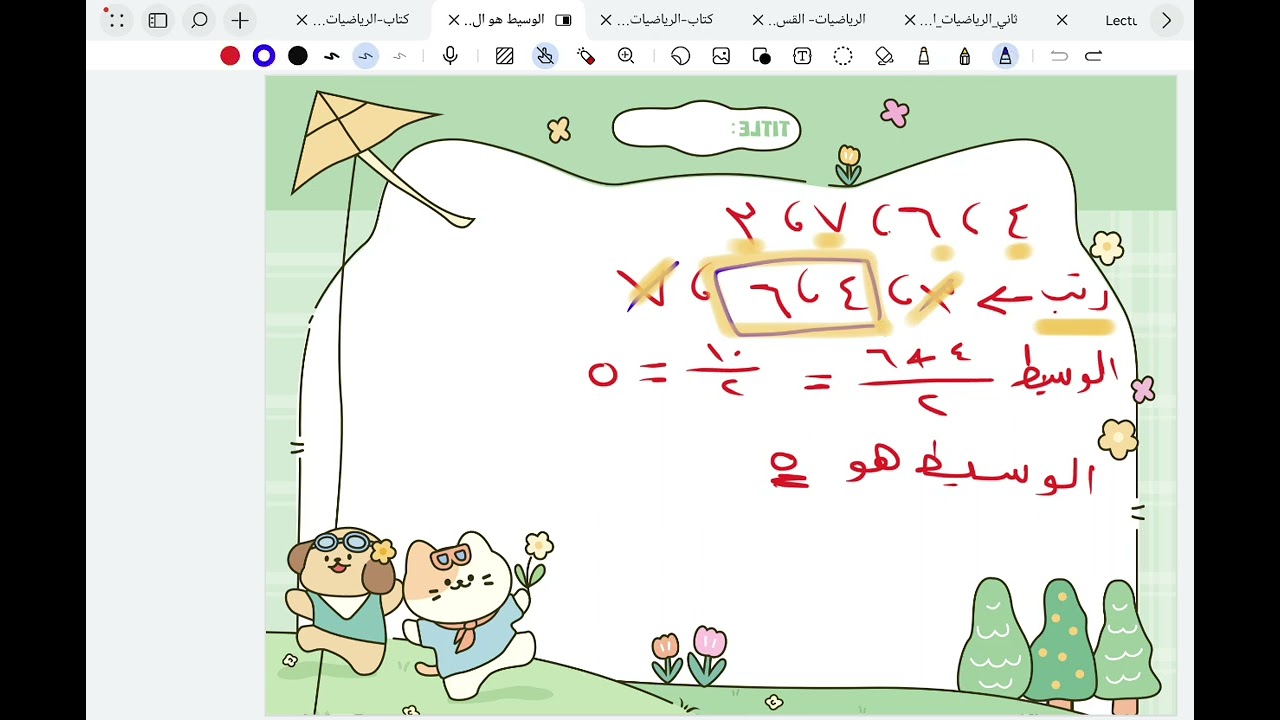
Task: Close the الرياضيات- القس.. tab
Action: point(758,20)
